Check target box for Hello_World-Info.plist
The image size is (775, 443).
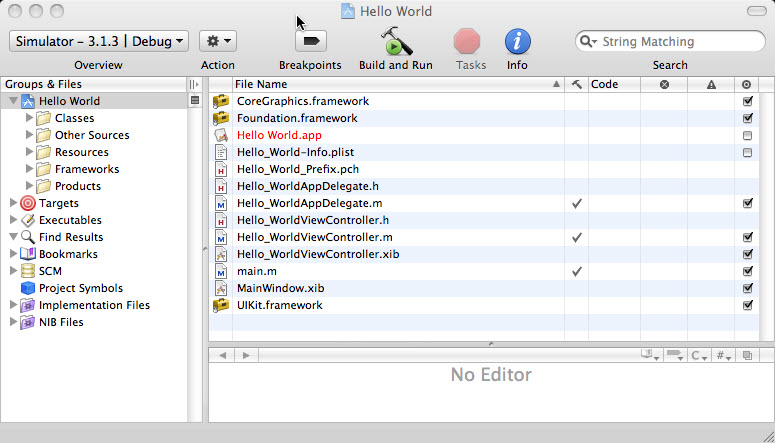[747, 152]
